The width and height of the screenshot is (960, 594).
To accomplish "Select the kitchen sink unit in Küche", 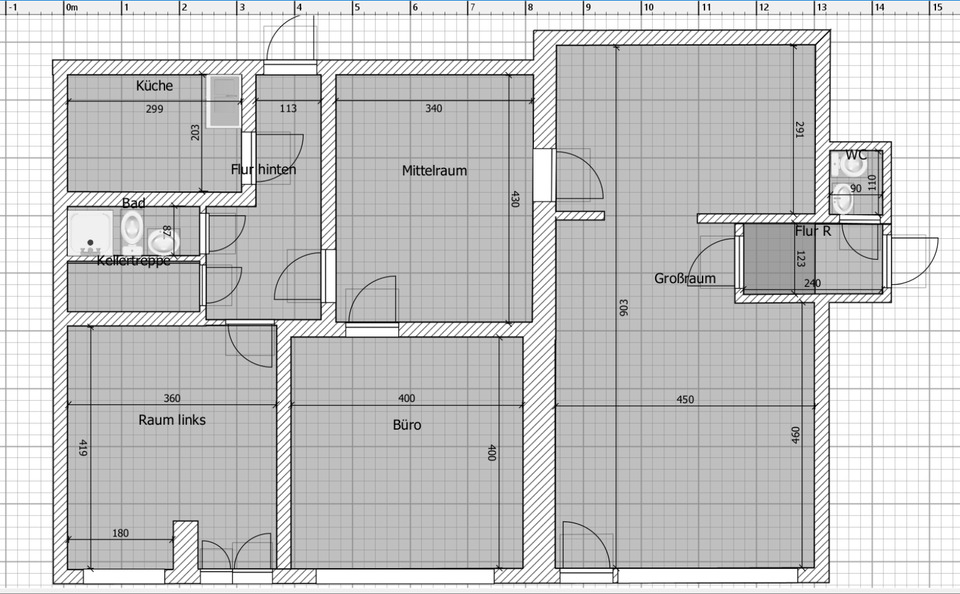I will coord(224,101).
